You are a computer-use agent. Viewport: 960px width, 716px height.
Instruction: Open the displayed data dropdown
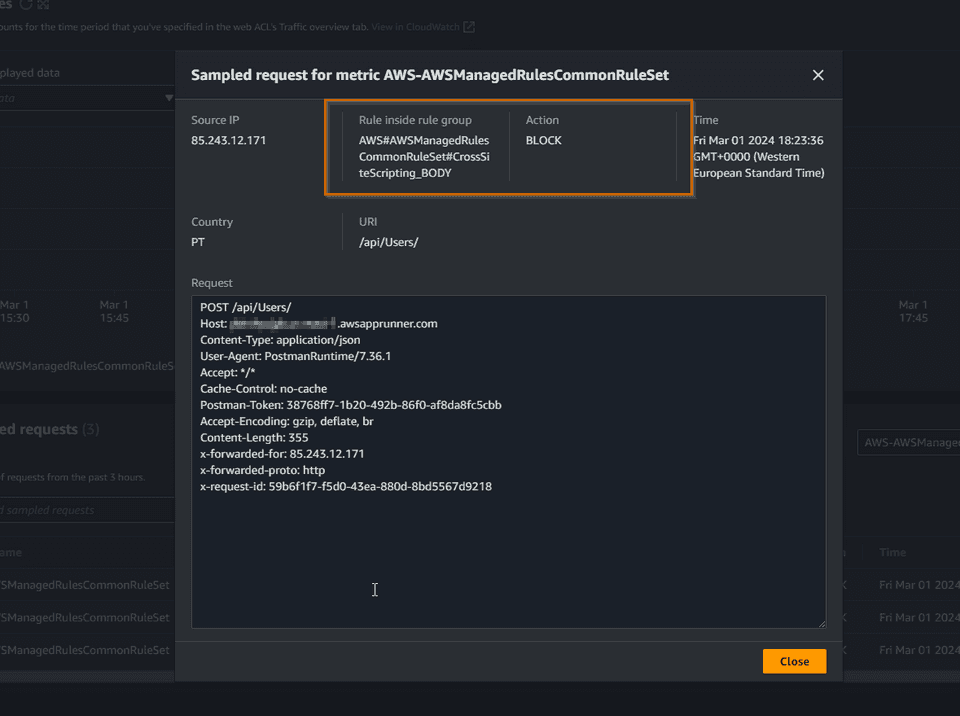85,97
